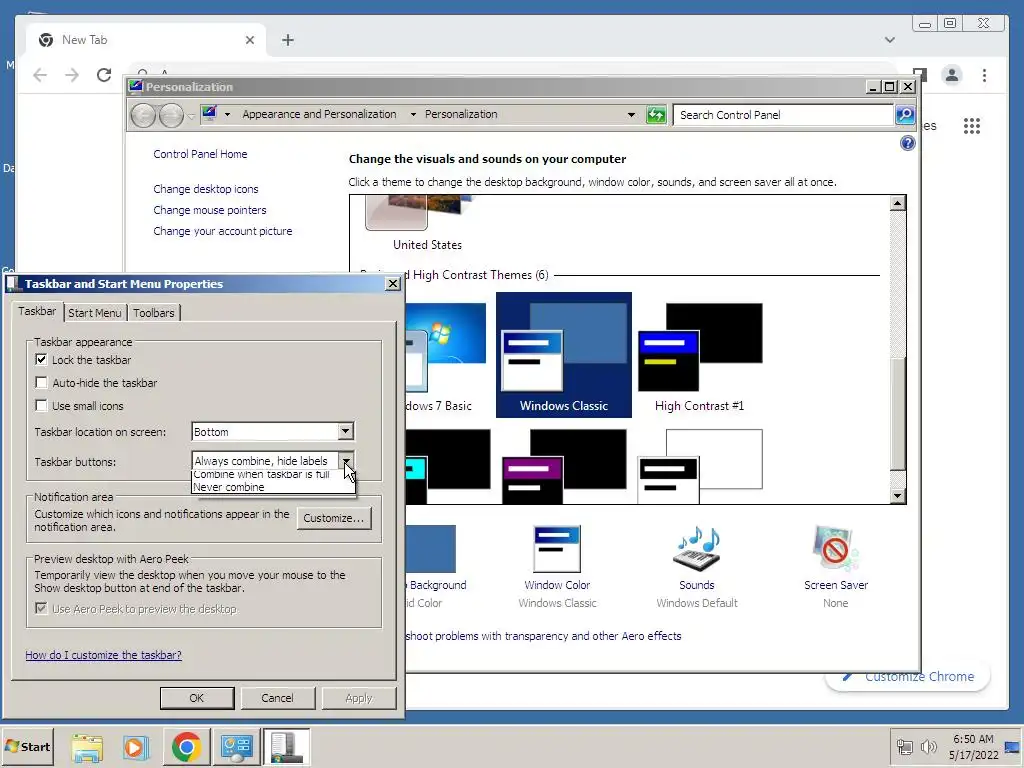Image resolution: width=1024 pixels, height=768 pixels.
Task: Select the High Contrast #1 theme
Action: coord(699,355)
